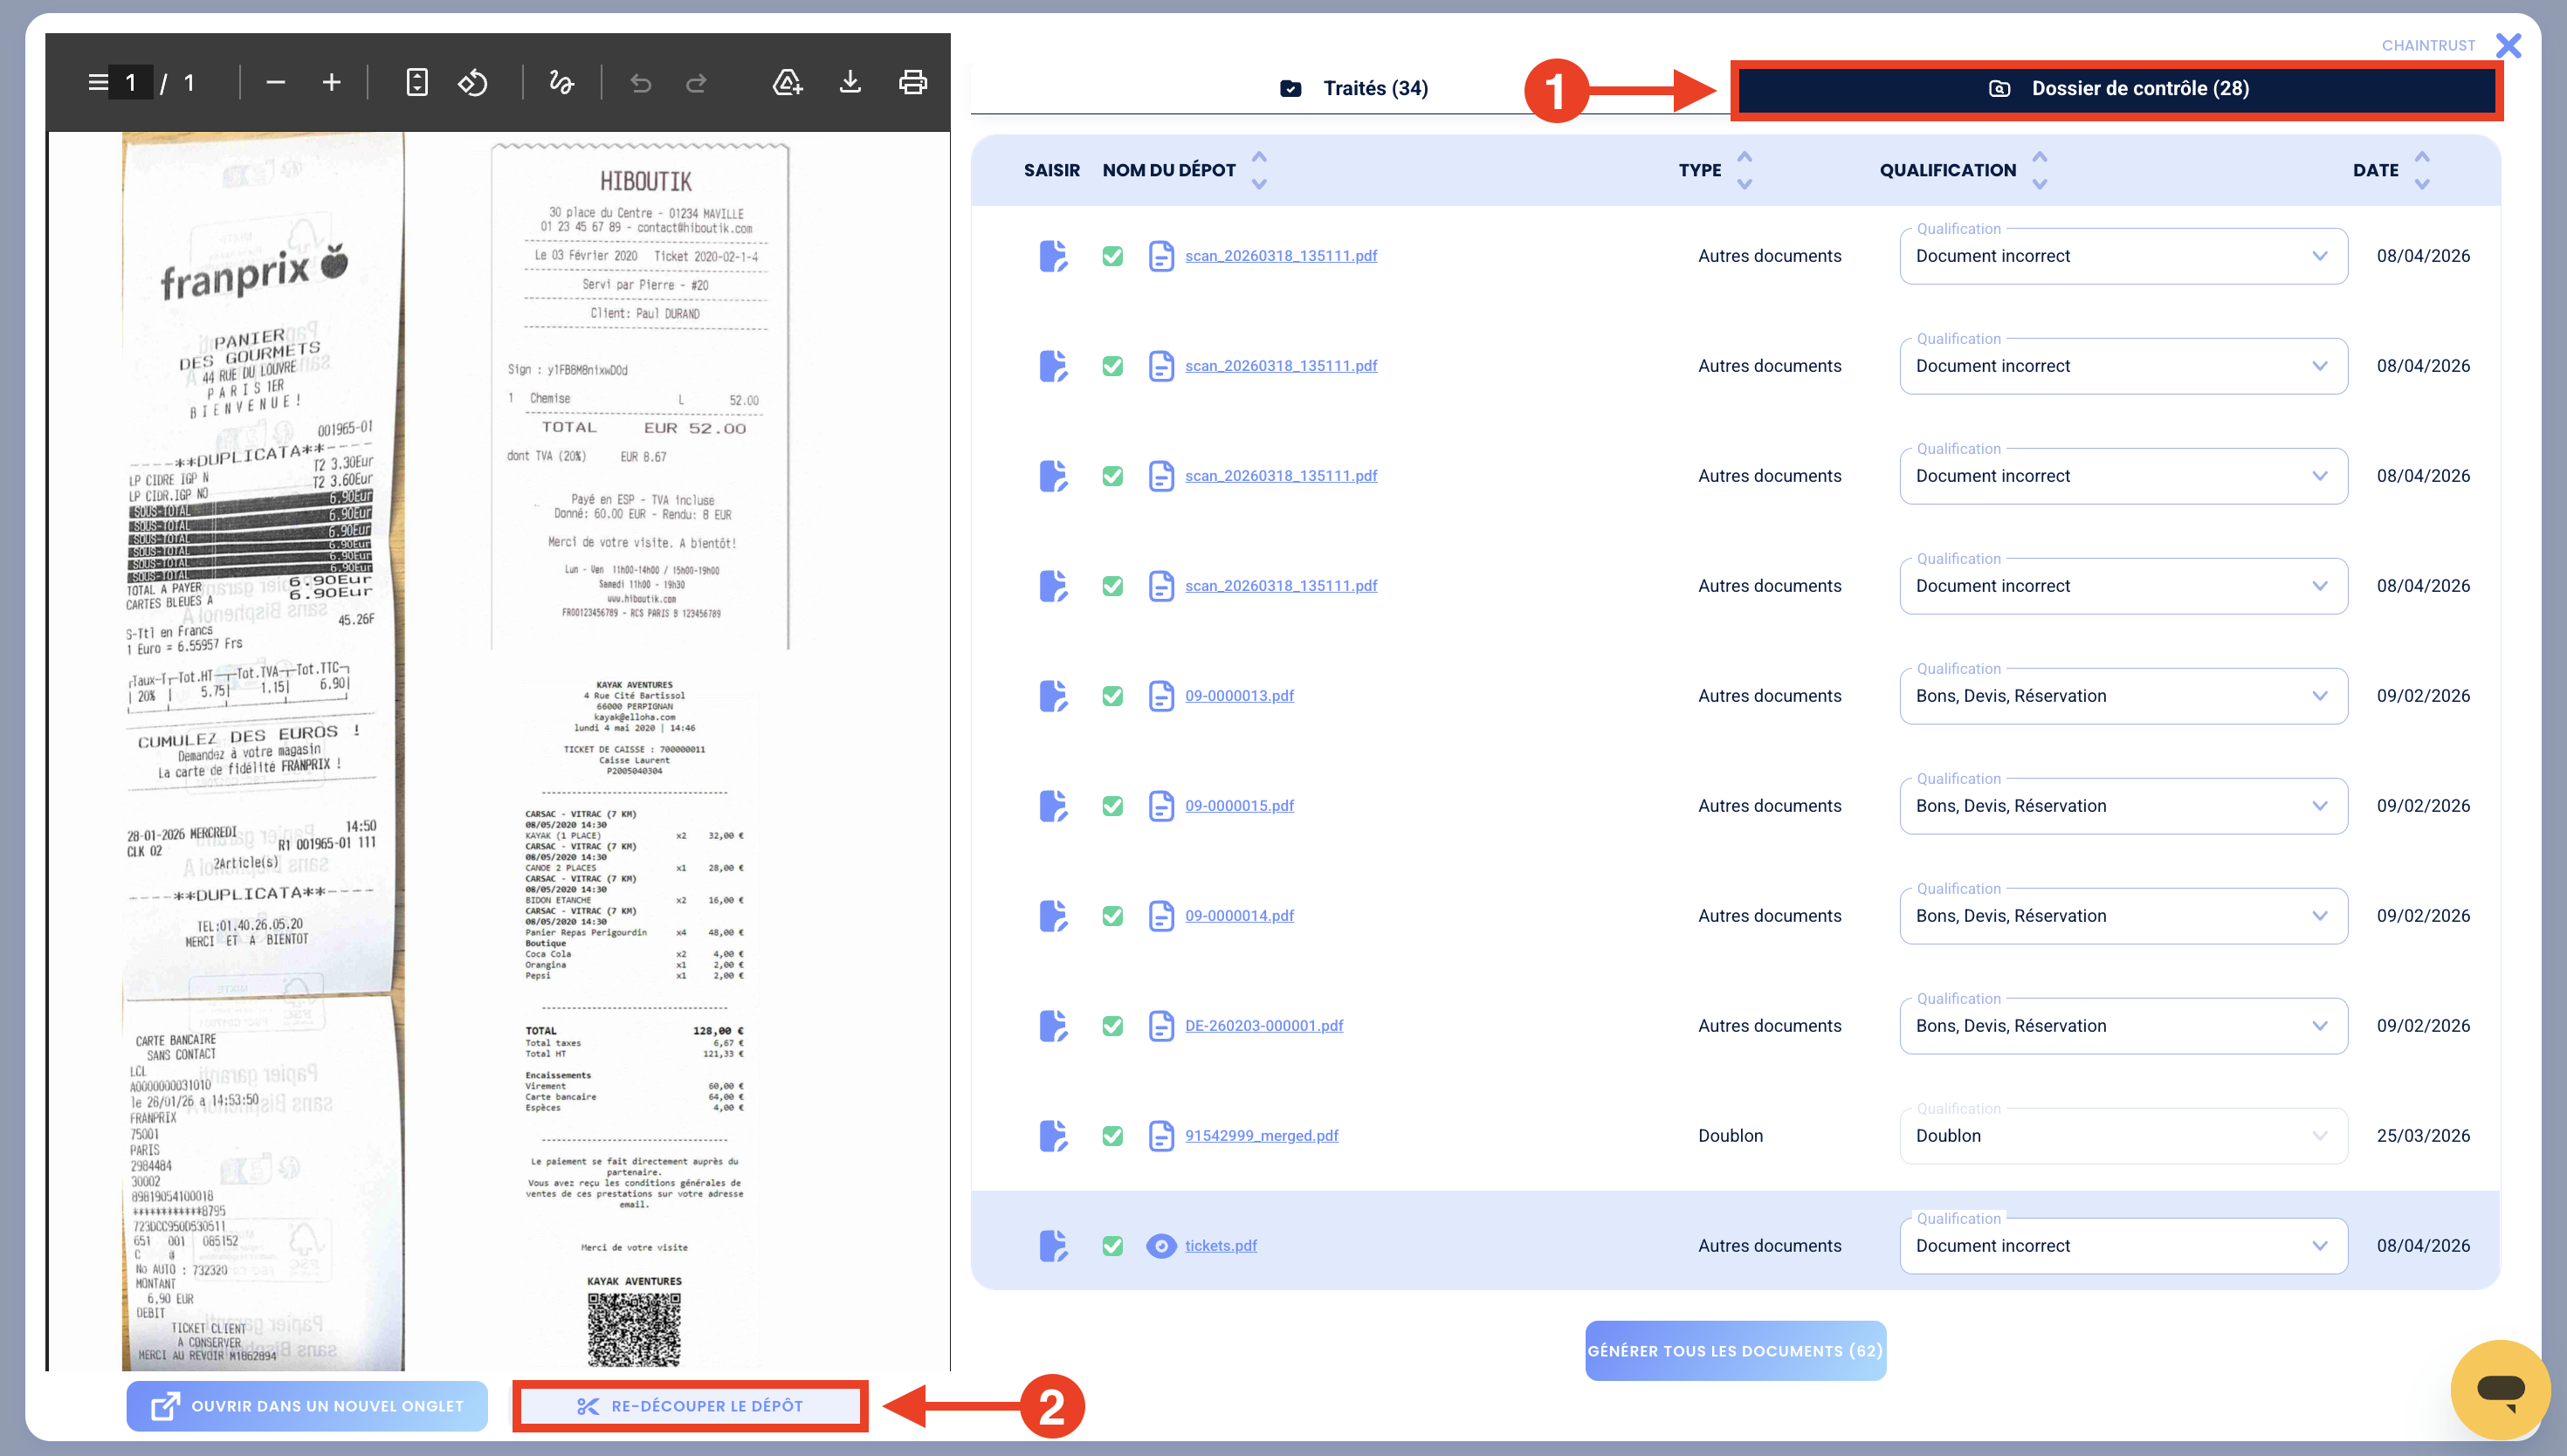Click the page number input field

[x=131, y=82]
